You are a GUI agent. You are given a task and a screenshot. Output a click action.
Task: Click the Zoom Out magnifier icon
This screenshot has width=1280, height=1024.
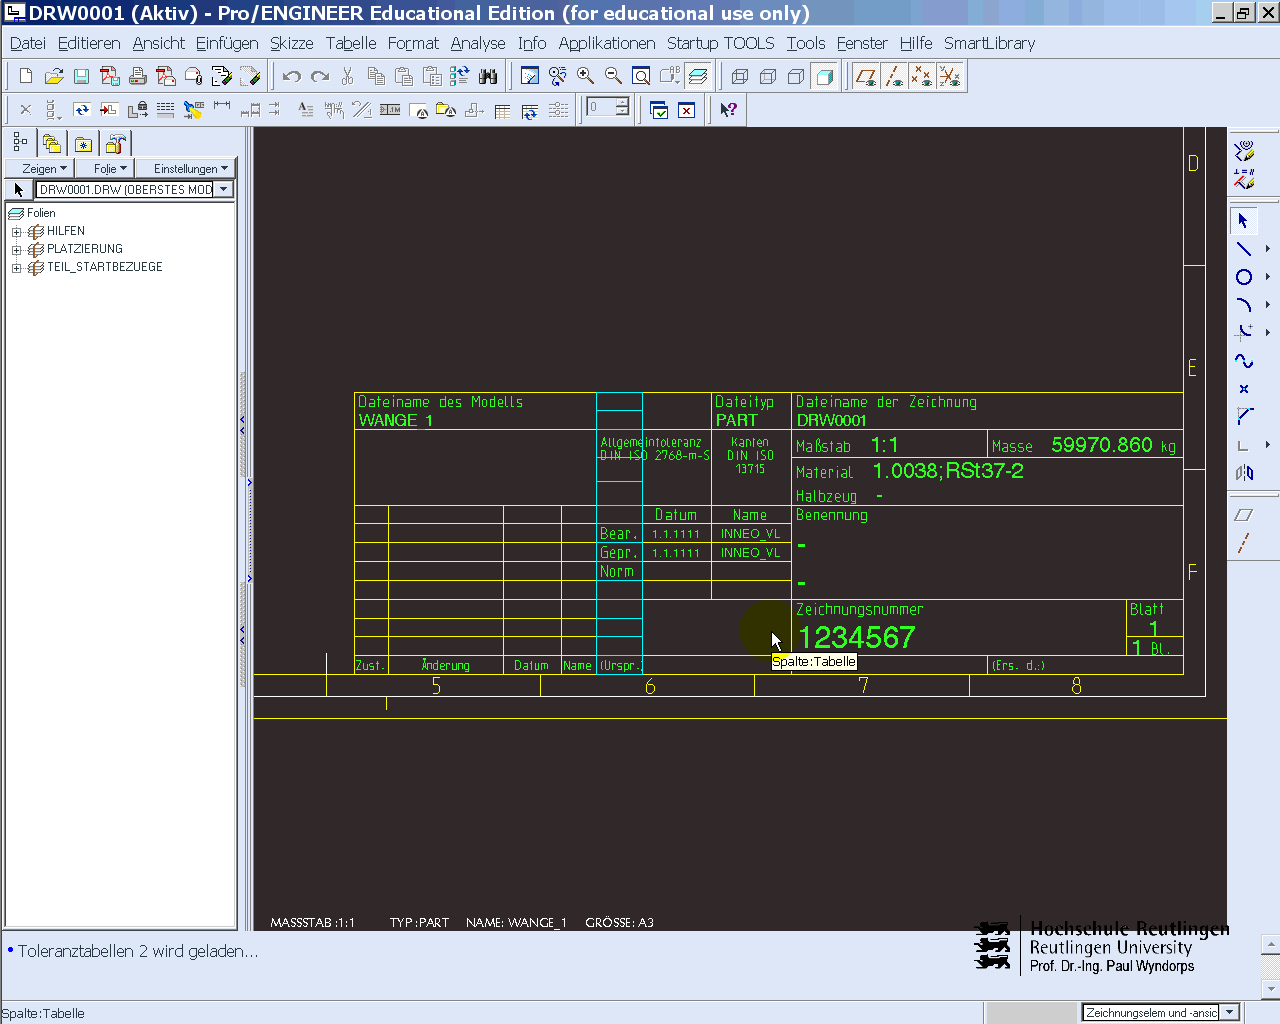[x=614, y=76]
